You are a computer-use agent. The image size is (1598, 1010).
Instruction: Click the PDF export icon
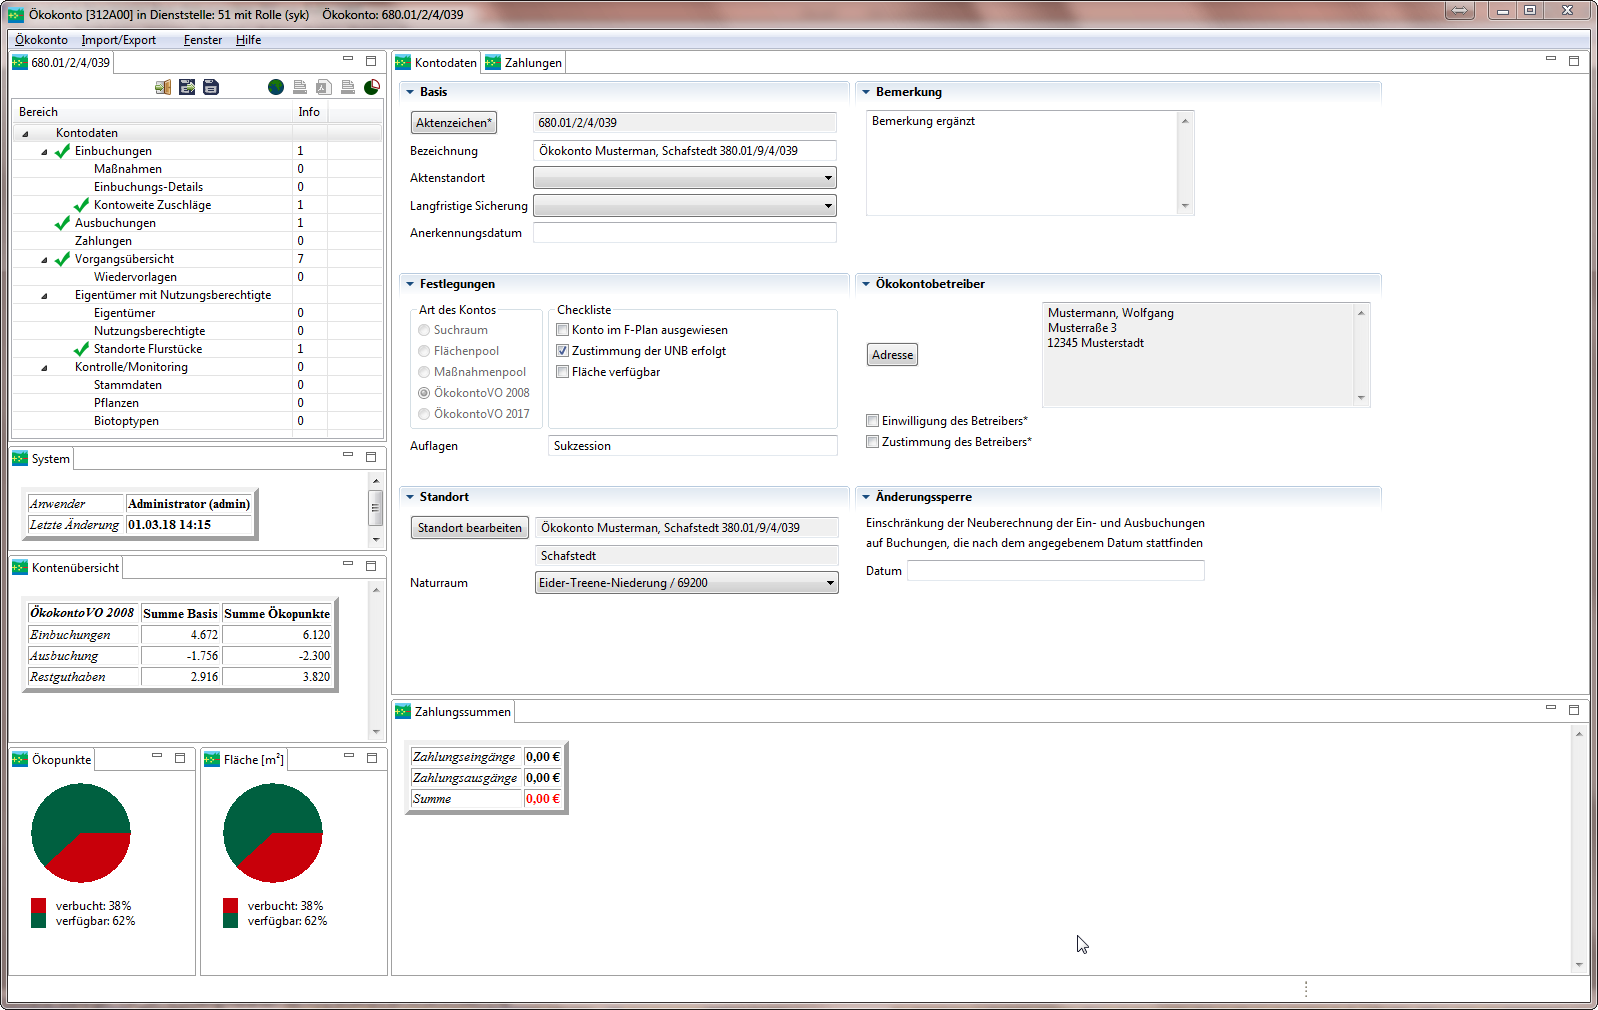pos(323,88)
